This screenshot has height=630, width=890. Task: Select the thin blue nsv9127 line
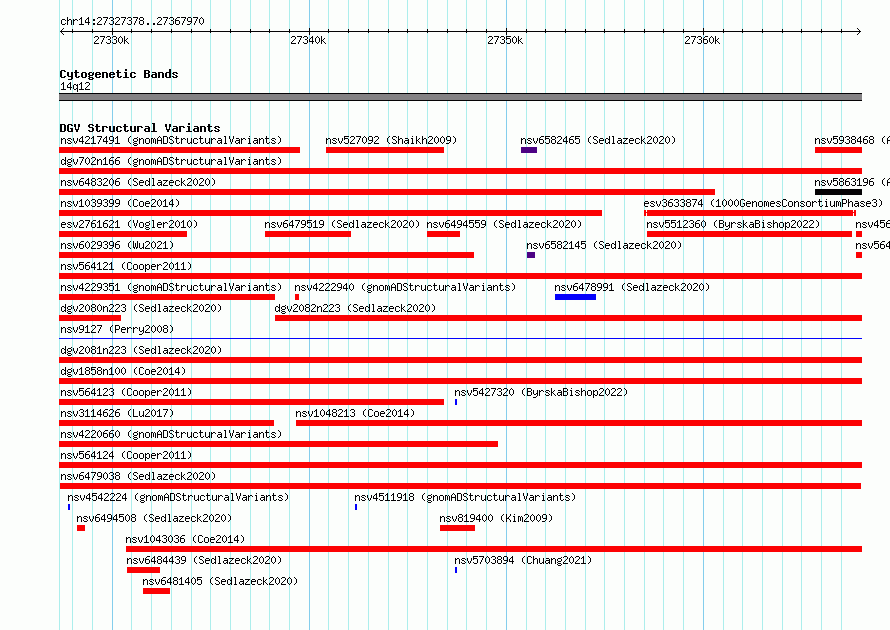[460, 339]
